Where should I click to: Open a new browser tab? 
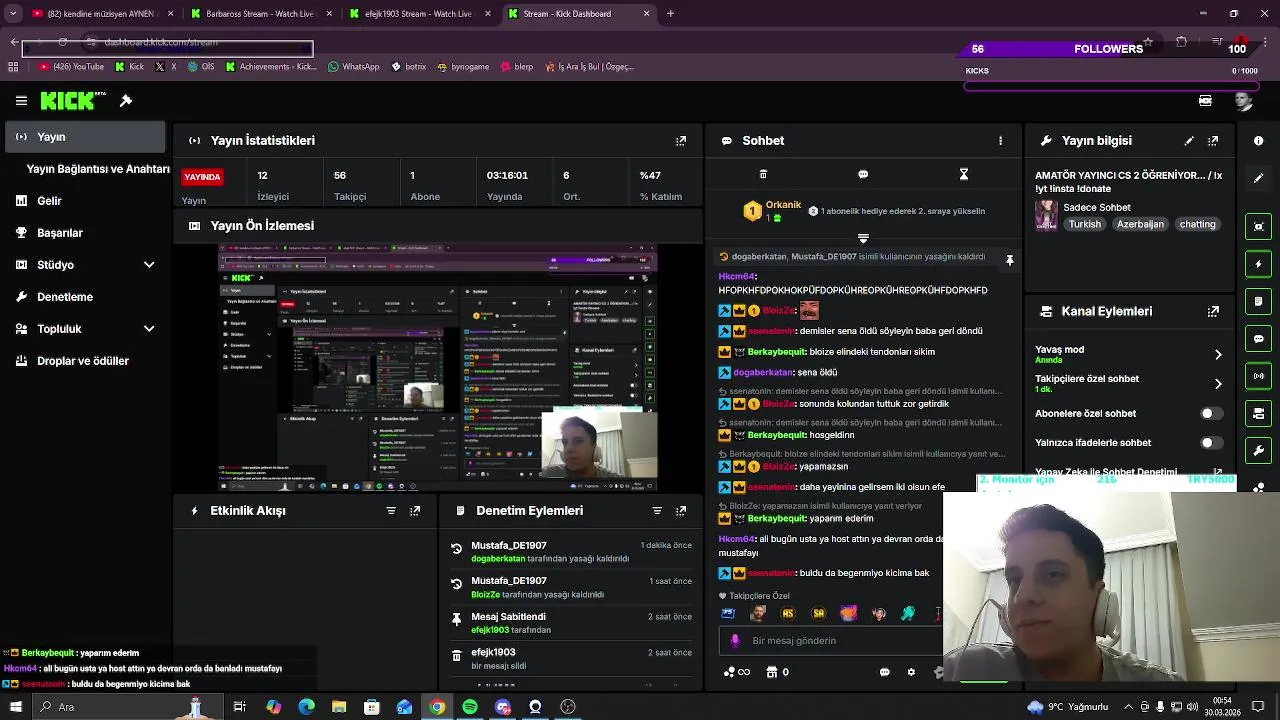click(x=670, y=14)
